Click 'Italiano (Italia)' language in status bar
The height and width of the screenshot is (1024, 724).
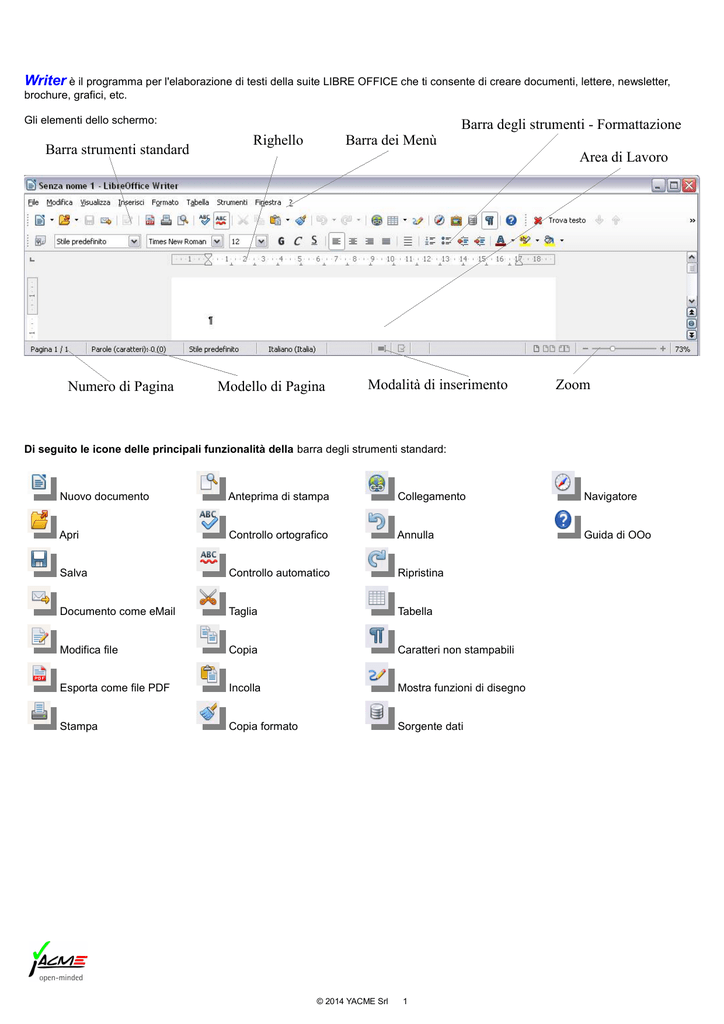pos(292,349)
